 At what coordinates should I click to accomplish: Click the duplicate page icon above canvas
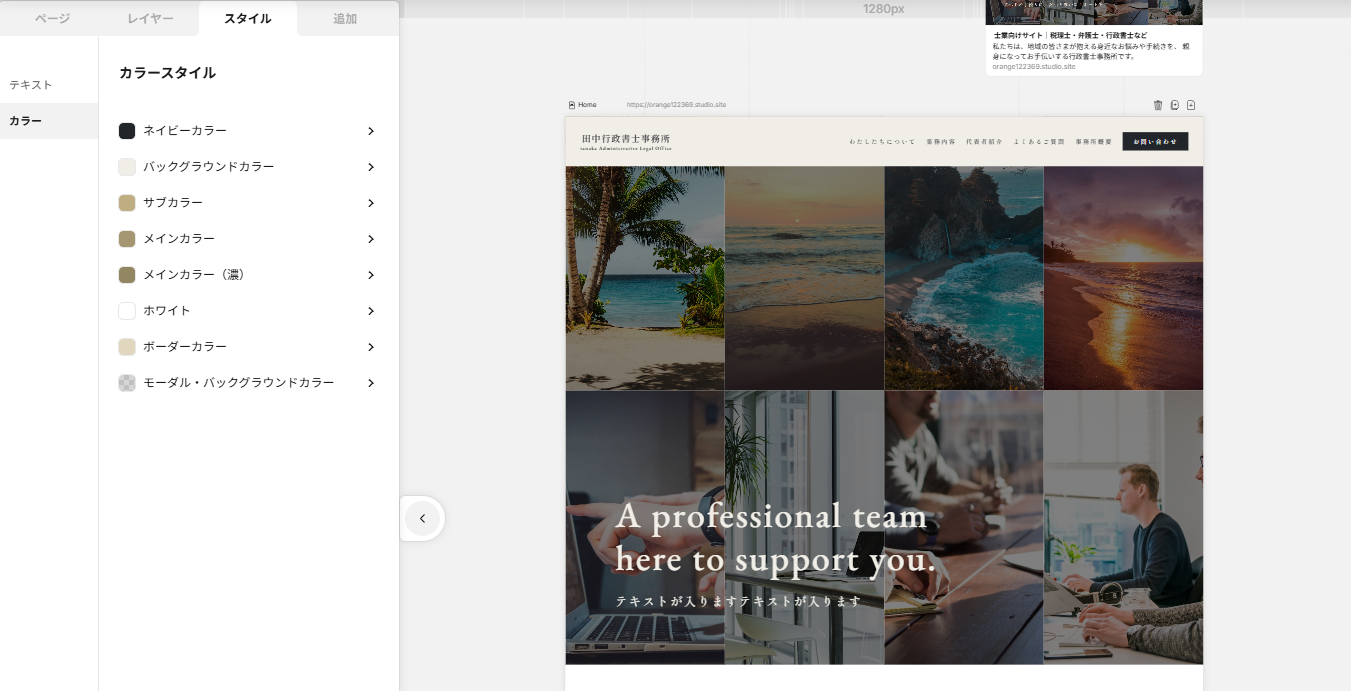1175,105
